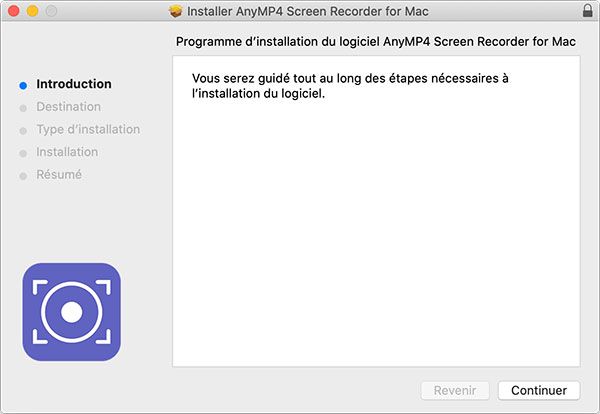
Task: Click the Destination step bullet
Action: pyautogui.click(x=23, y=107)
